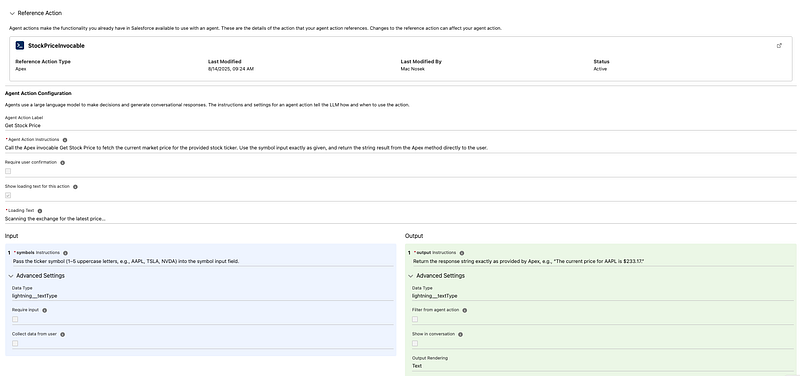This screenshot has height=376, width=800.
Task: Show info for Show in conversation
Action: (x=460, y=335)
